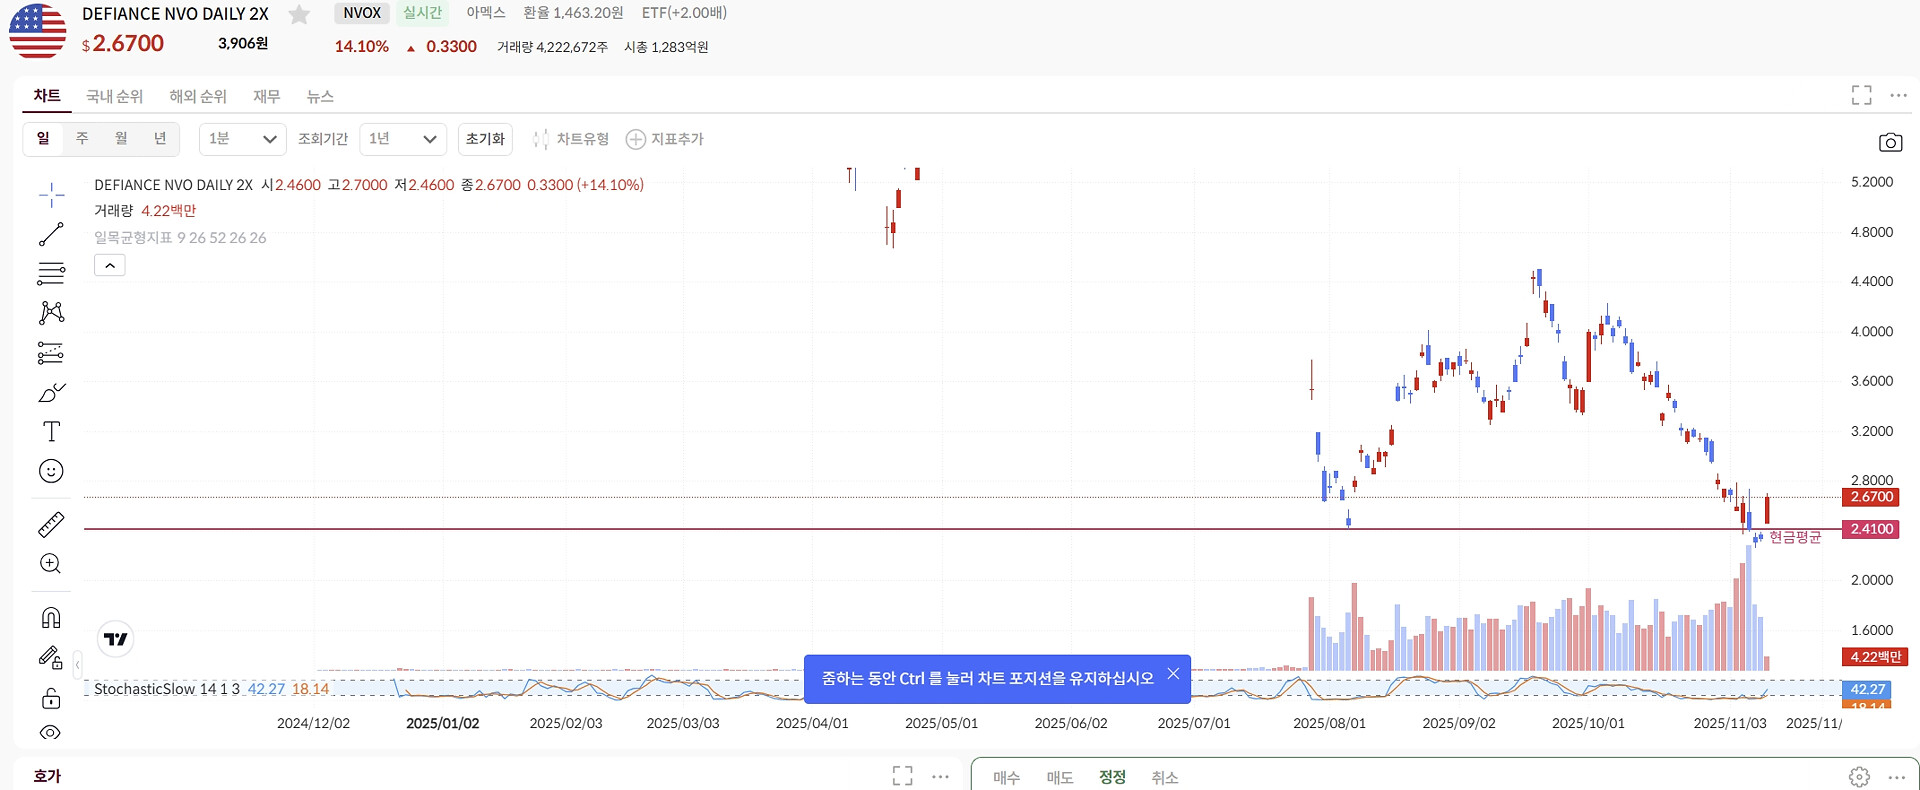Switch to the 국내 순위 tab
Viewport: 1920px width, 790px height.
[114, 96]
